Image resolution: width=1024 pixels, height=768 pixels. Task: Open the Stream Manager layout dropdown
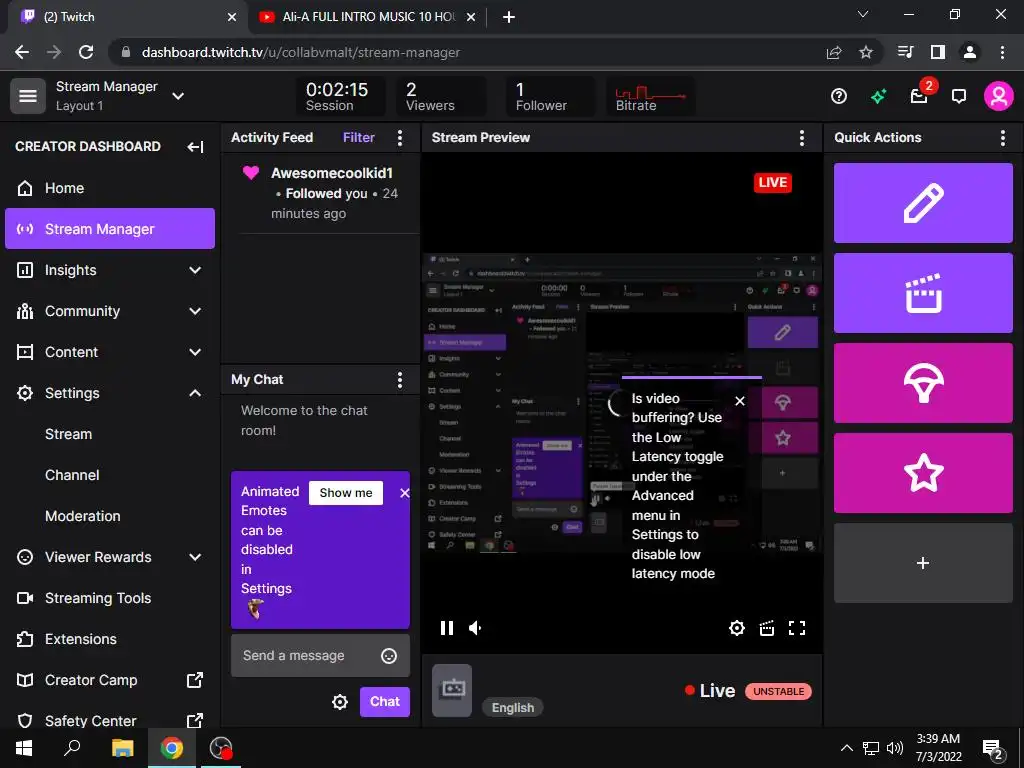tap(178, 96)
